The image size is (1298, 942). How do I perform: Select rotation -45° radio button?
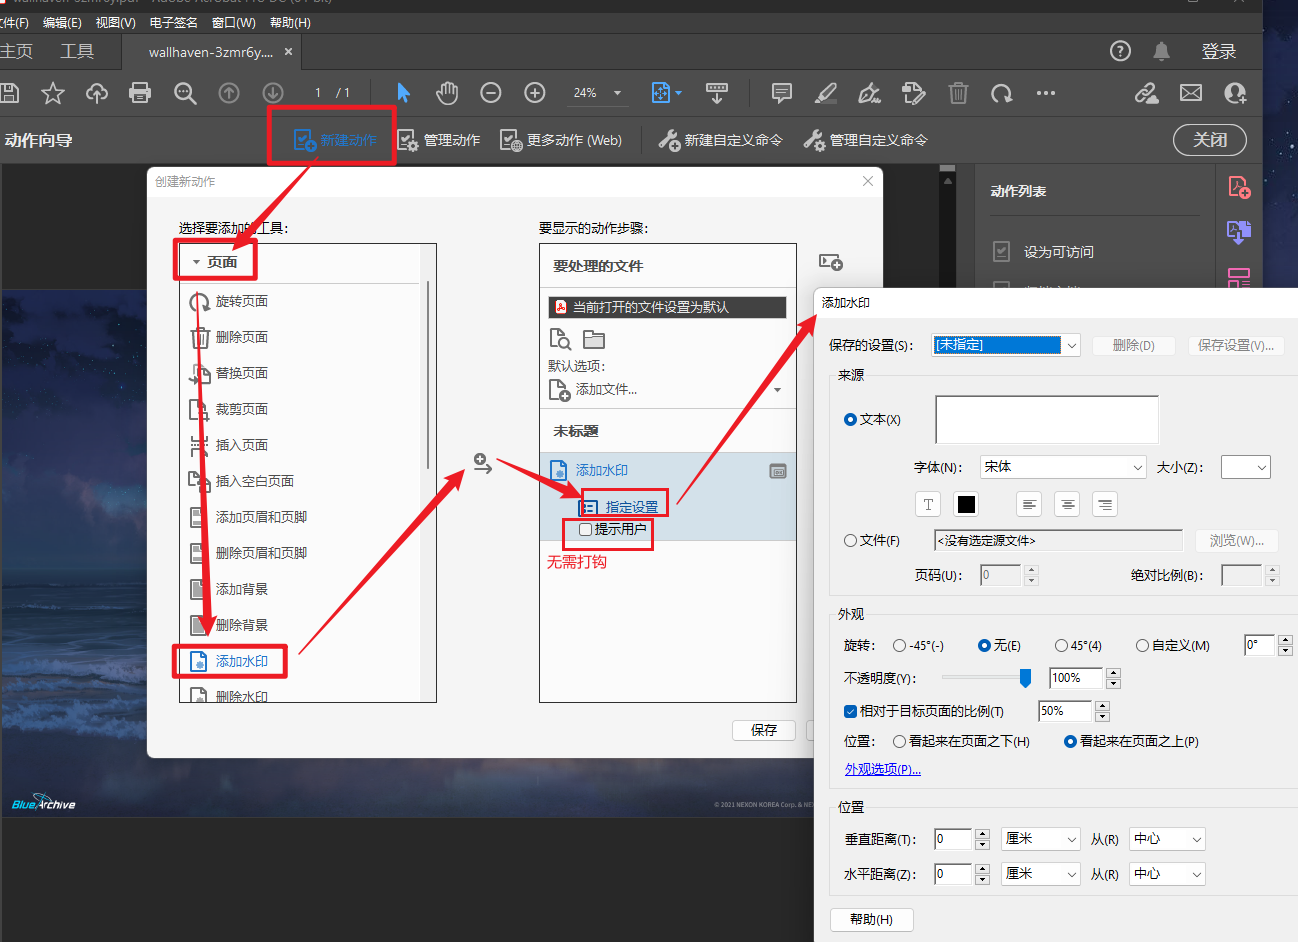point(899,646)
